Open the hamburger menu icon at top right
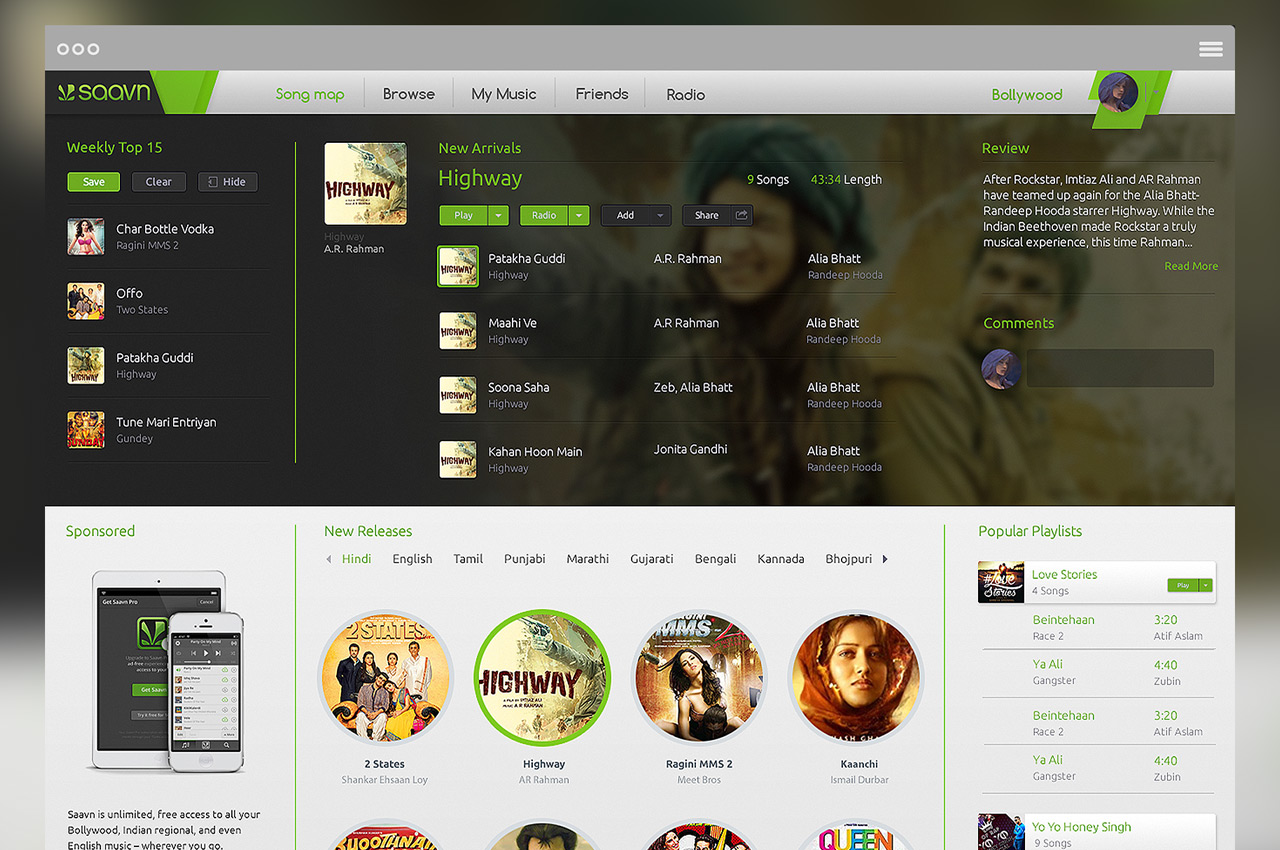The width and height of the screenshot is (1280, 850). [1210, 49]
